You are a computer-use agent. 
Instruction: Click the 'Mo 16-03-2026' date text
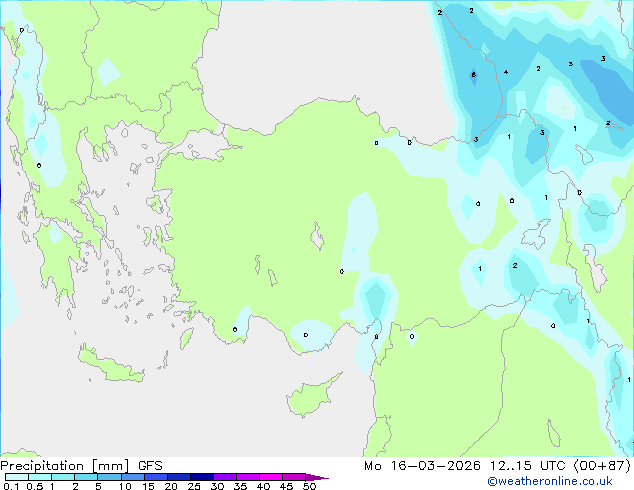pyautogui.click(x=422, y=466)
